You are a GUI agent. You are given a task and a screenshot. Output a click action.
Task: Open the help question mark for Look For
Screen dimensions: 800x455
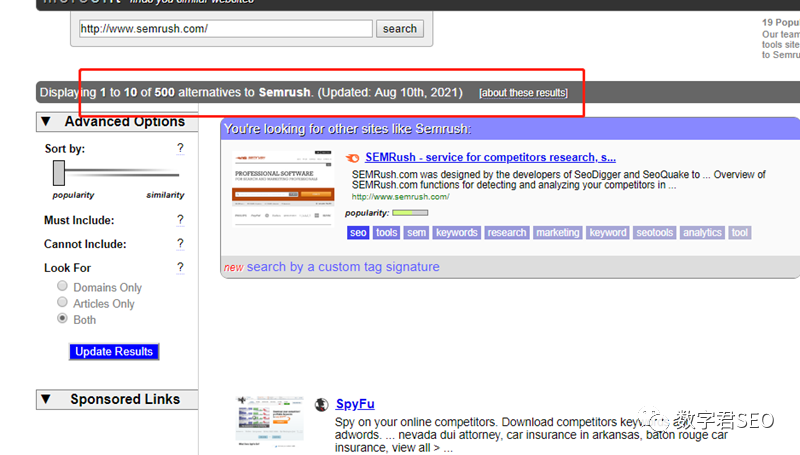click(180, 268)
